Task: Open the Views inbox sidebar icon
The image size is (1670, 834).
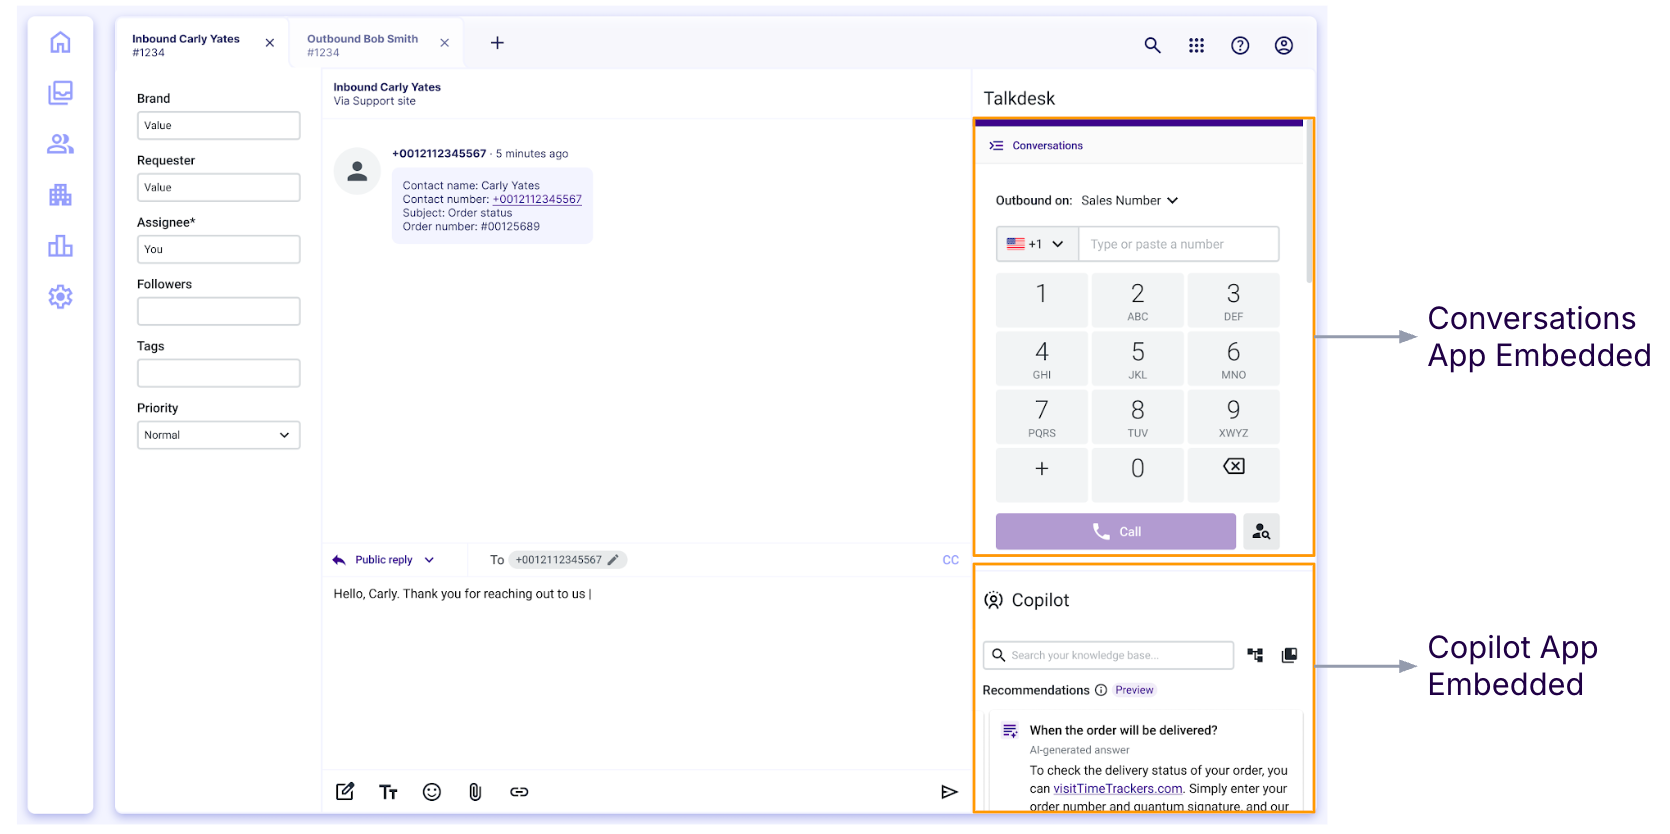Action: pyautogui.click(x=60, y=93)
